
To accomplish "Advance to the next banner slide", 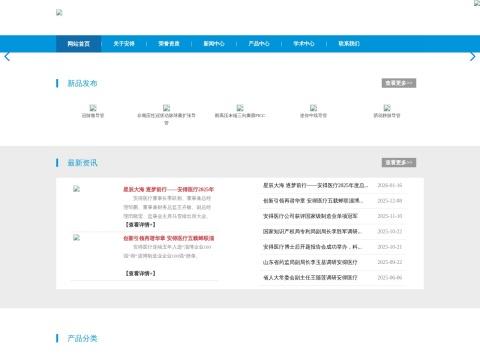I will (473, 57).
